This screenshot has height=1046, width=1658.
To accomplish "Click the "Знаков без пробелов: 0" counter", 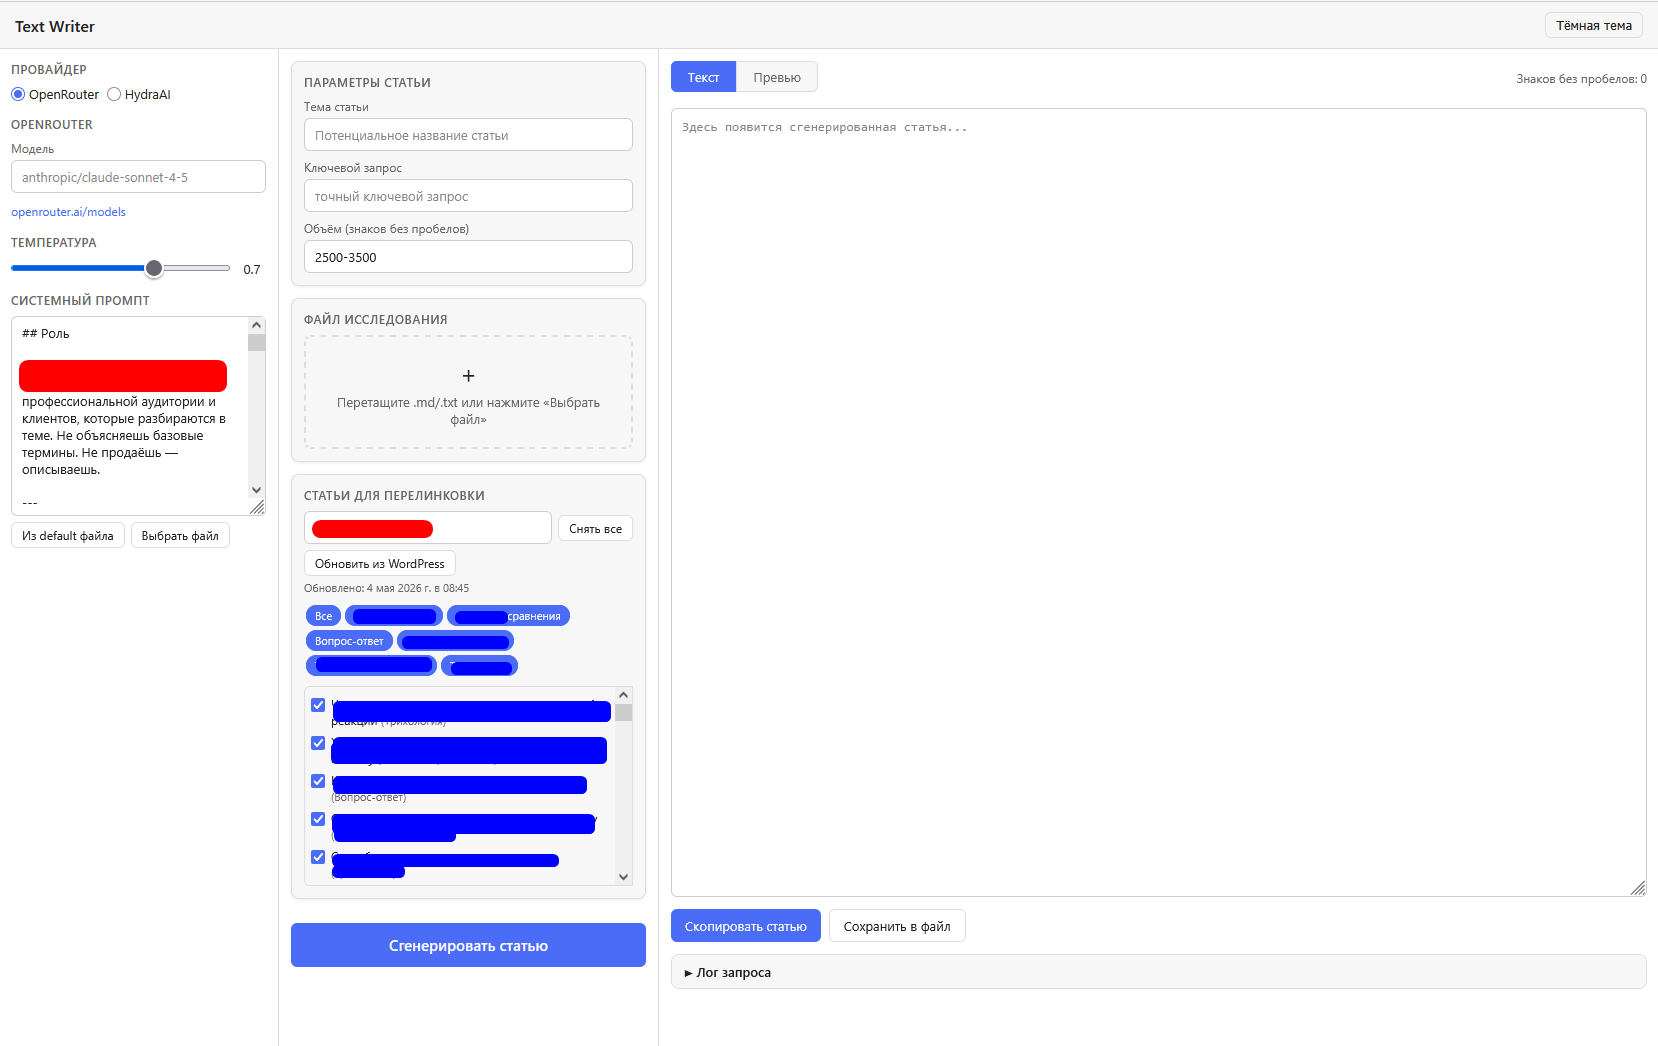I will click(x=1581, y=79).
